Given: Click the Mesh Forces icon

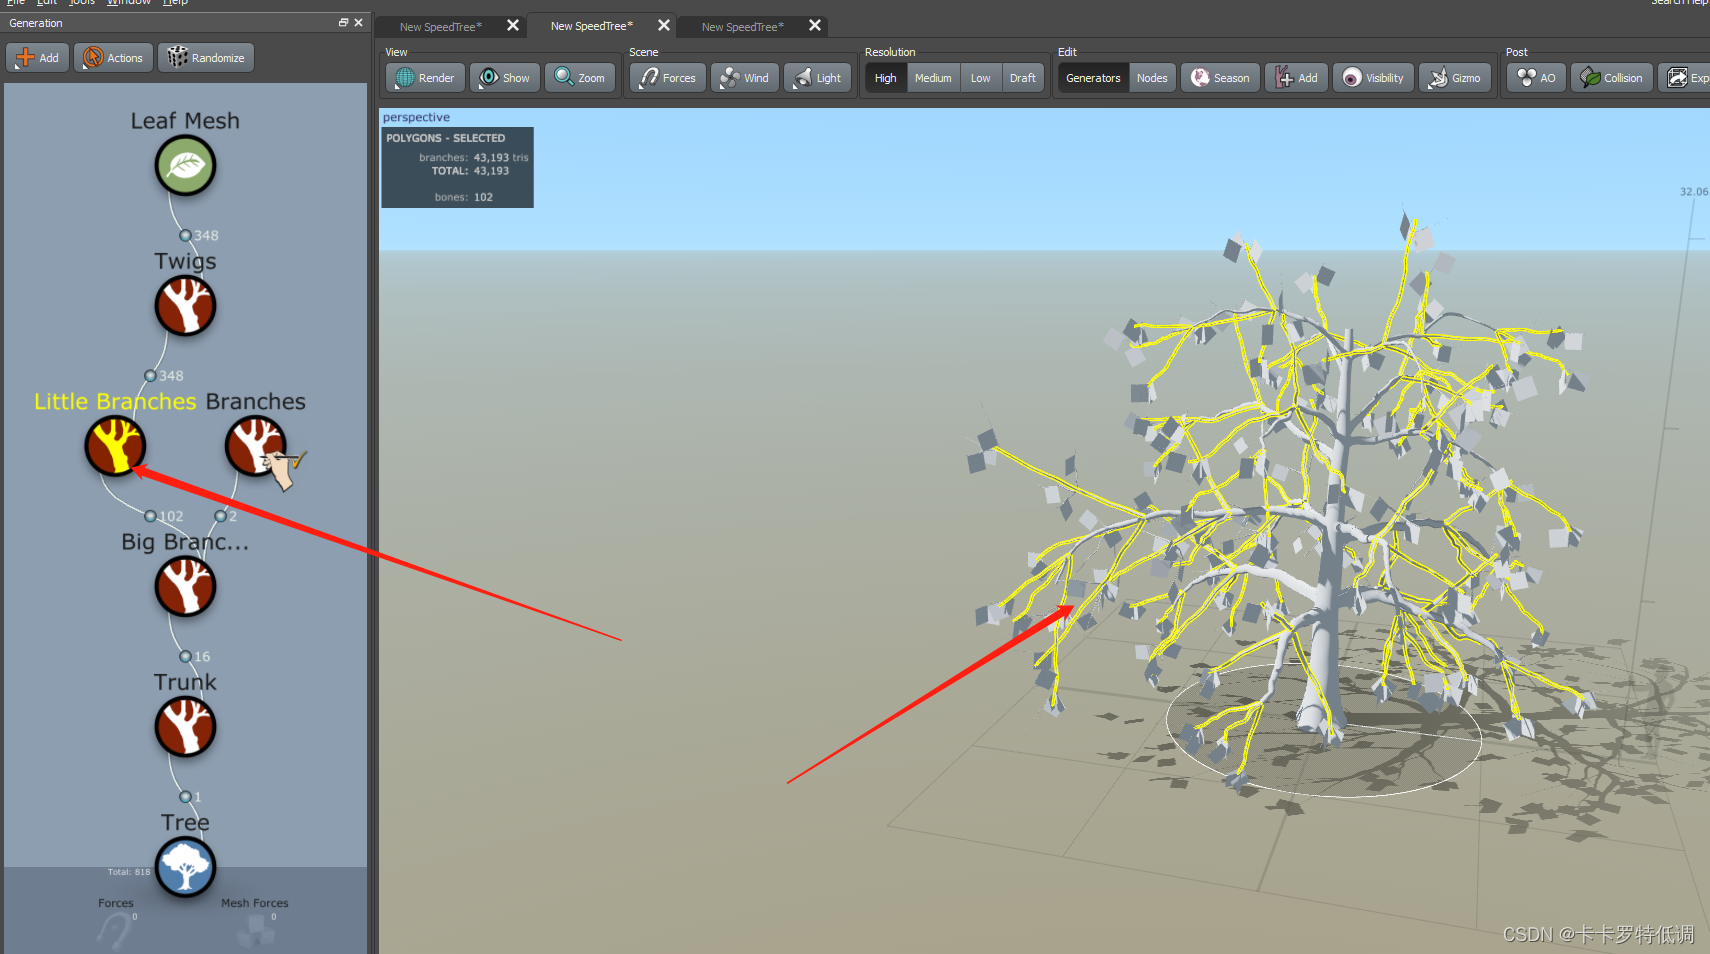Looking at the screenshot, I should pyautogui.click(x=255, y=932).
